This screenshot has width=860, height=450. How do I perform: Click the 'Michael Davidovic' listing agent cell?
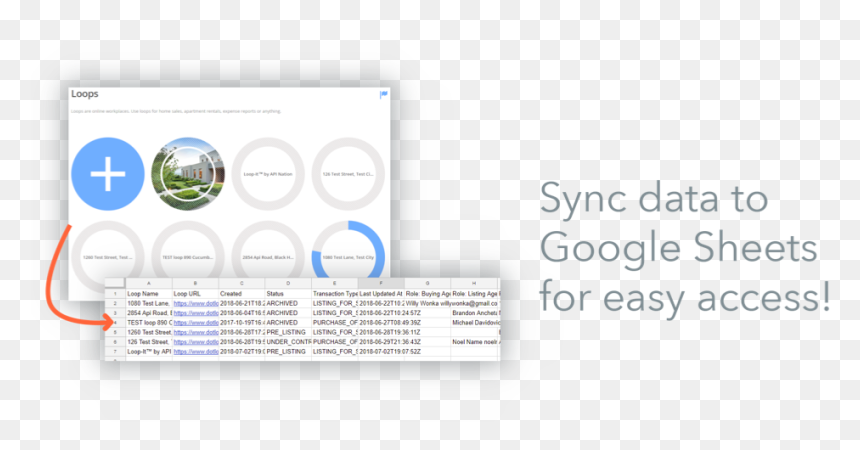pos(474,323)
